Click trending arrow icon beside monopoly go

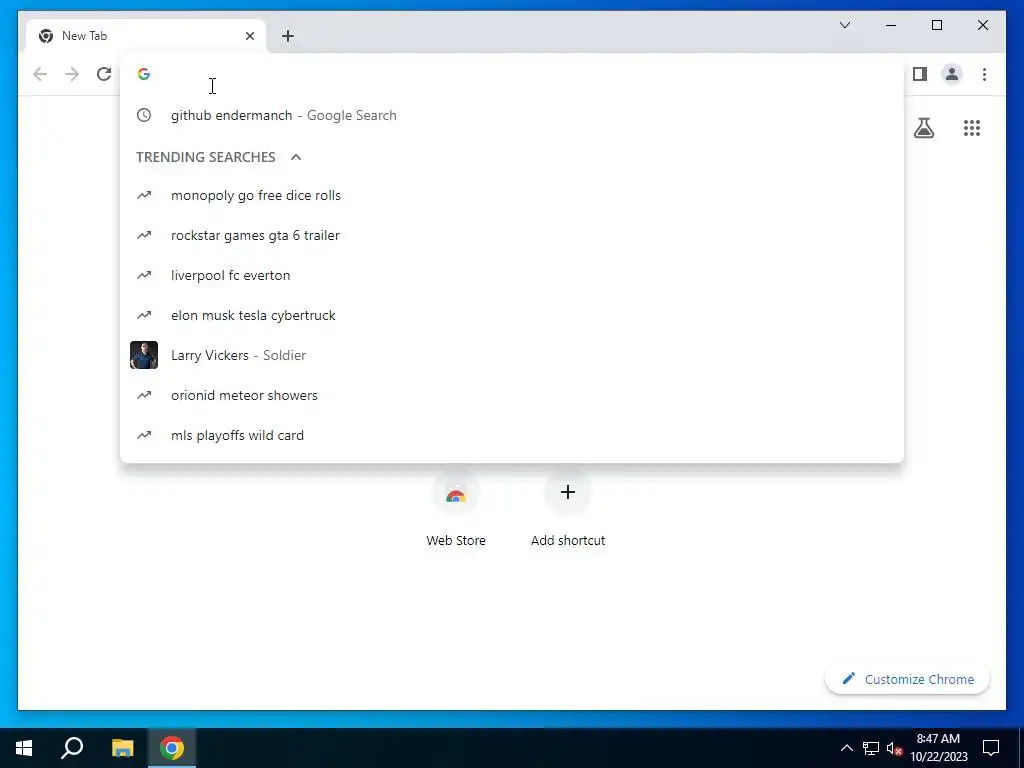point(144,195)
